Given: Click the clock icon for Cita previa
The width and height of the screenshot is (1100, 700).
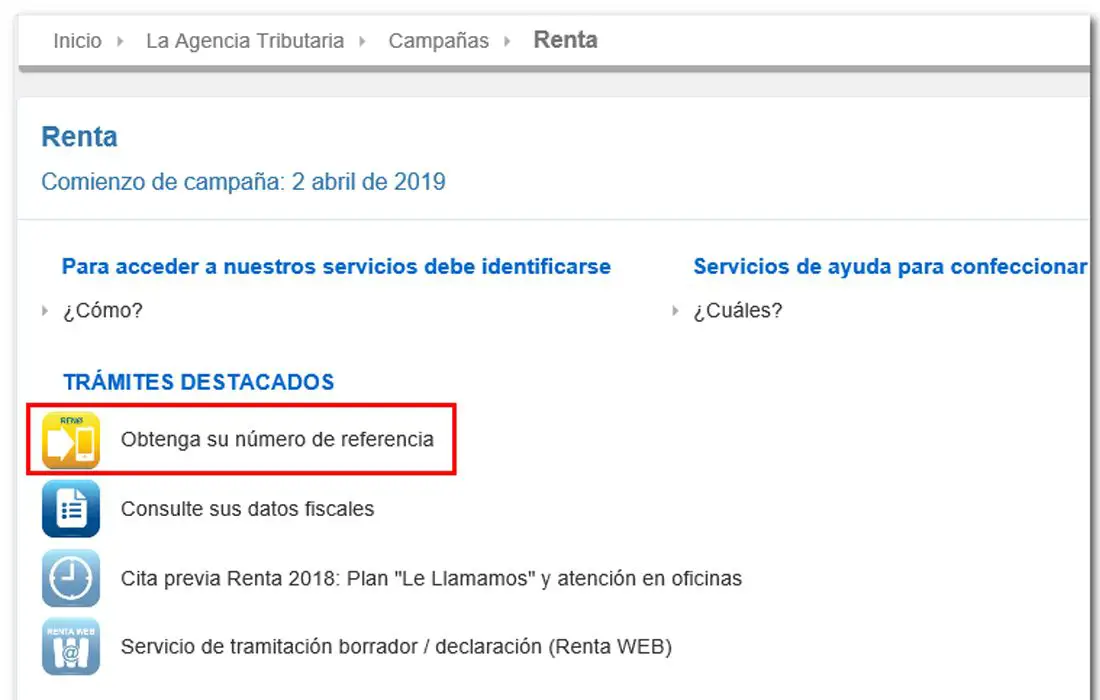Looking at the screenshot, I should pos(71,578).
